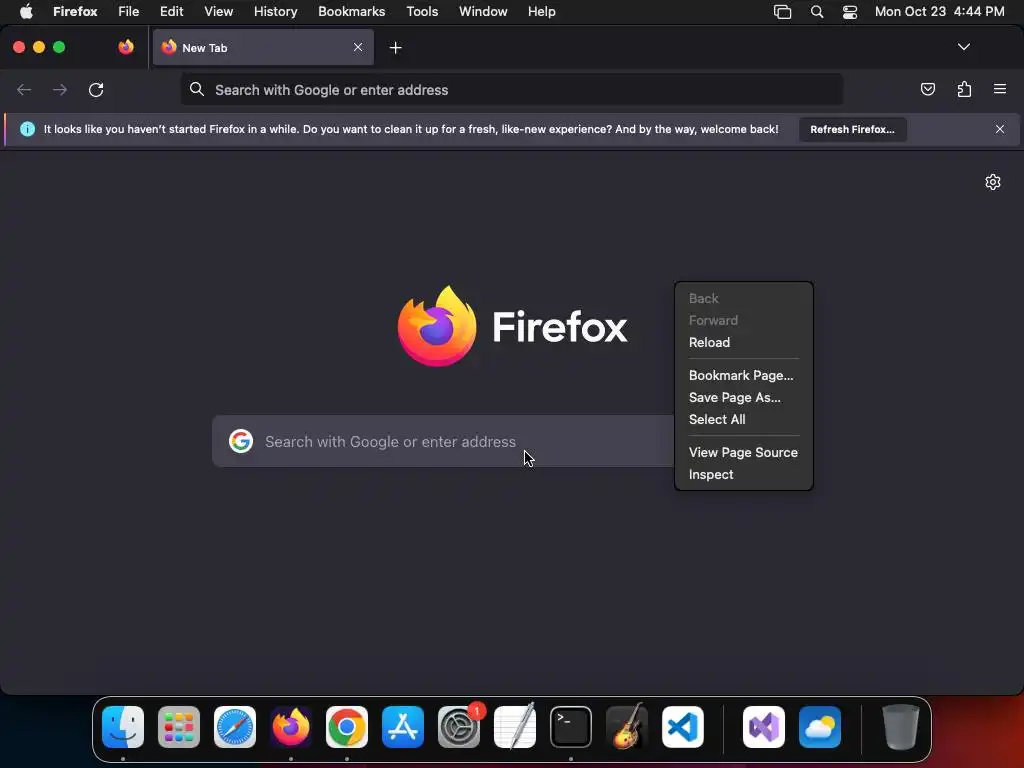Open the View menu
Image resolution: width=1024 pixels, height=768 pixels.
tap(218, 12)
